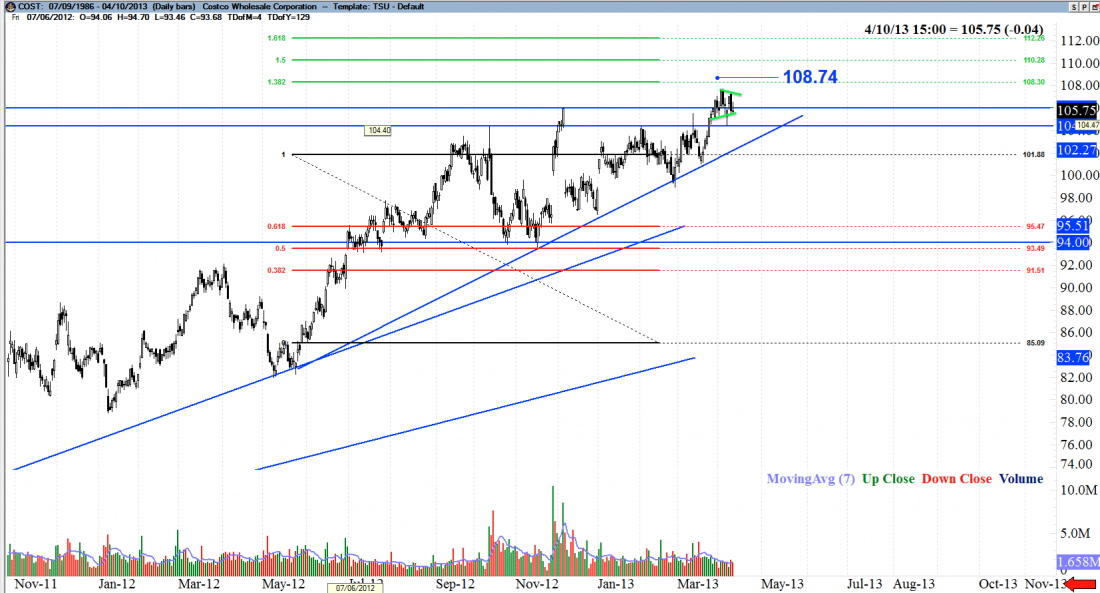Click the S button in title bar
1100x593 pixels.
click(1073, 7)
